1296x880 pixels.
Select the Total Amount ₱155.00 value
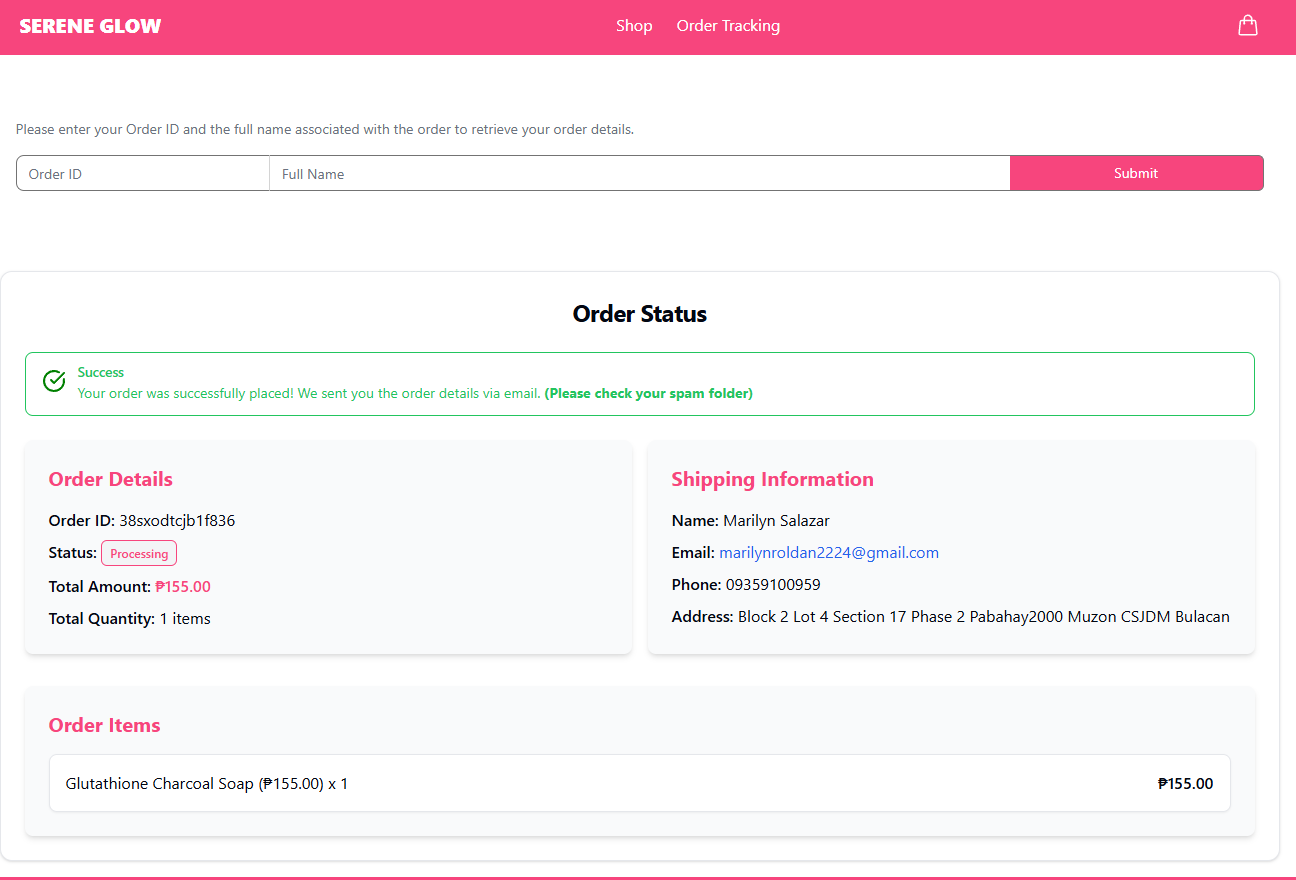point(183,586)
